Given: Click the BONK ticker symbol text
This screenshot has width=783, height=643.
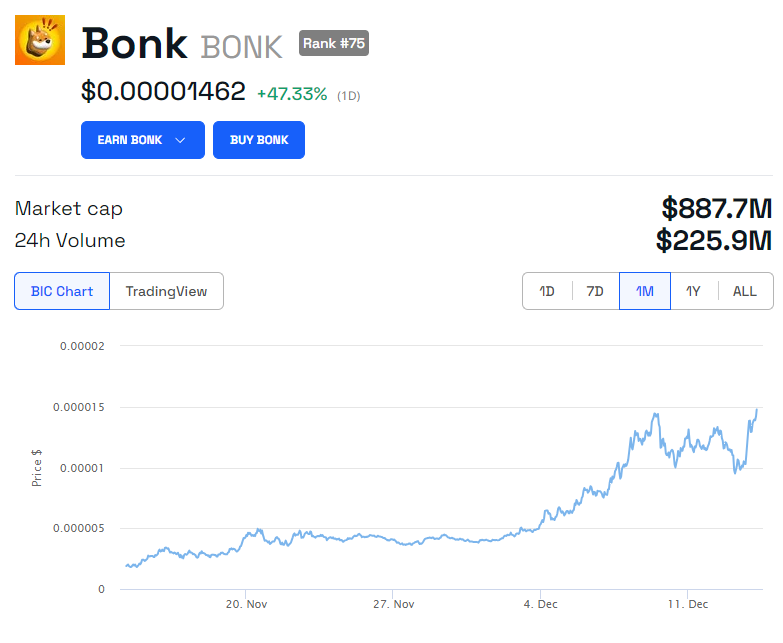Looking at the screenshot, I should (x=242, y=46).
